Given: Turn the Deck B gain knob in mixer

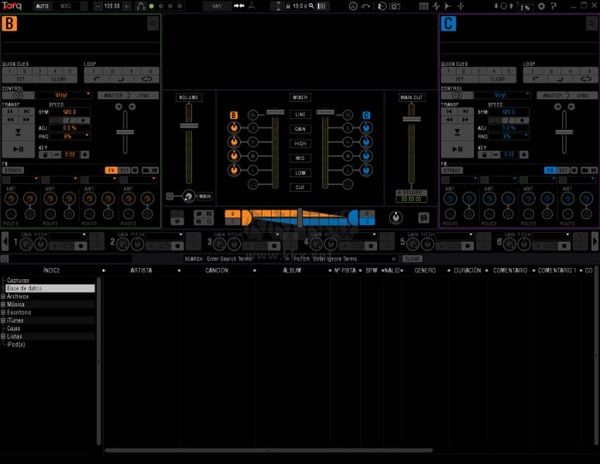Looking at the screenshot, I should (234, 128).
